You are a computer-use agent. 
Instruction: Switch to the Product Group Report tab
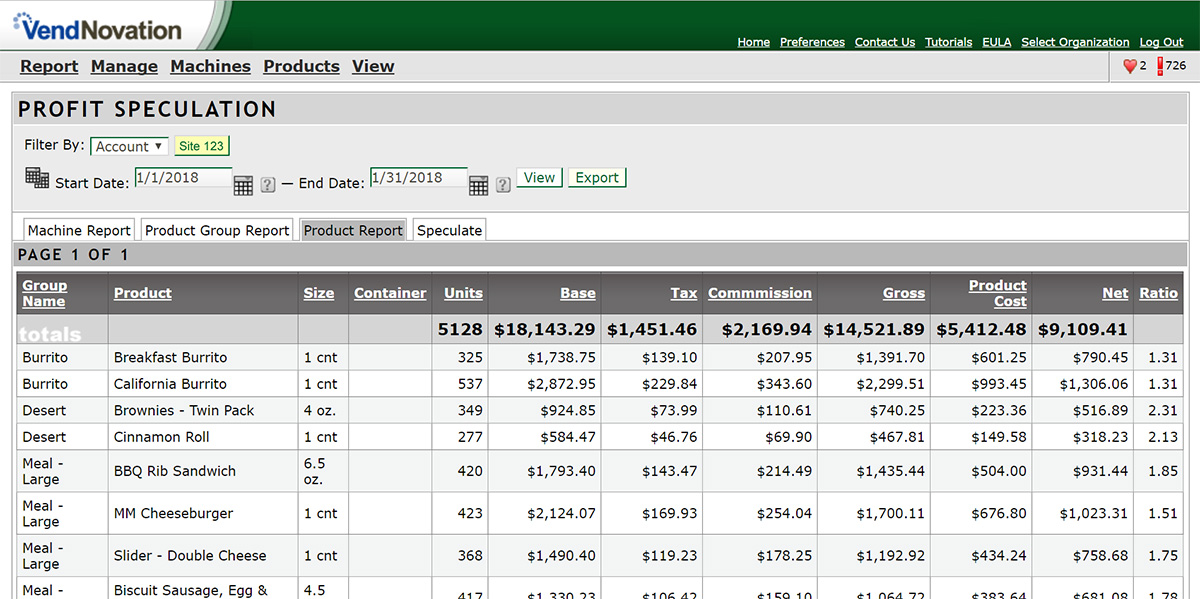217,230
